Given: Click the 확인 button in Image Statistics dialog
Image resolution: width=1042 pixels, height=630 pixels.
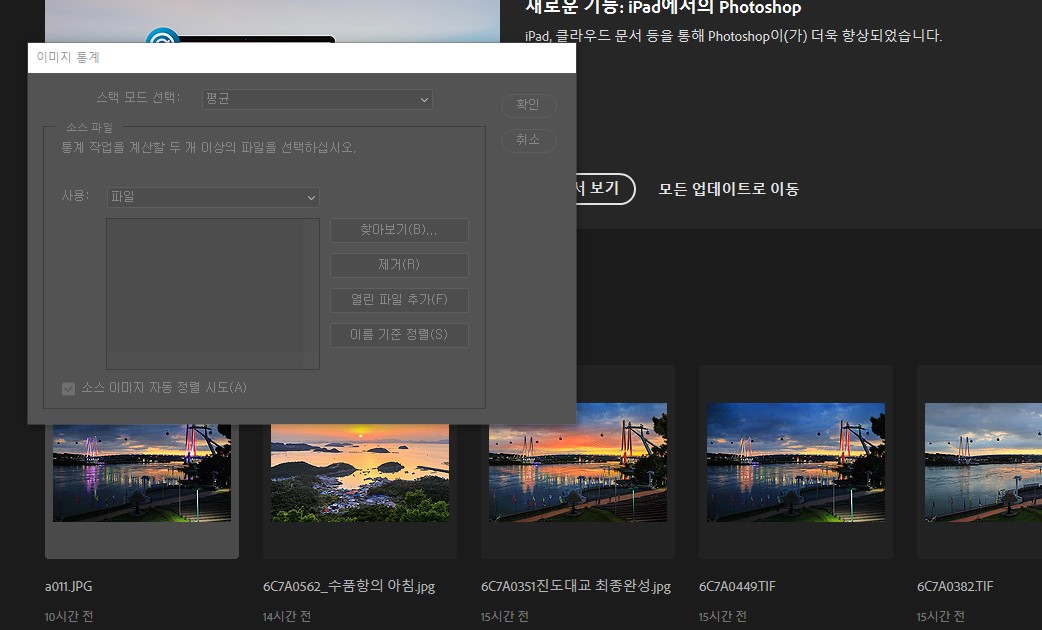Looking at the screenshot, I should 528,105.
